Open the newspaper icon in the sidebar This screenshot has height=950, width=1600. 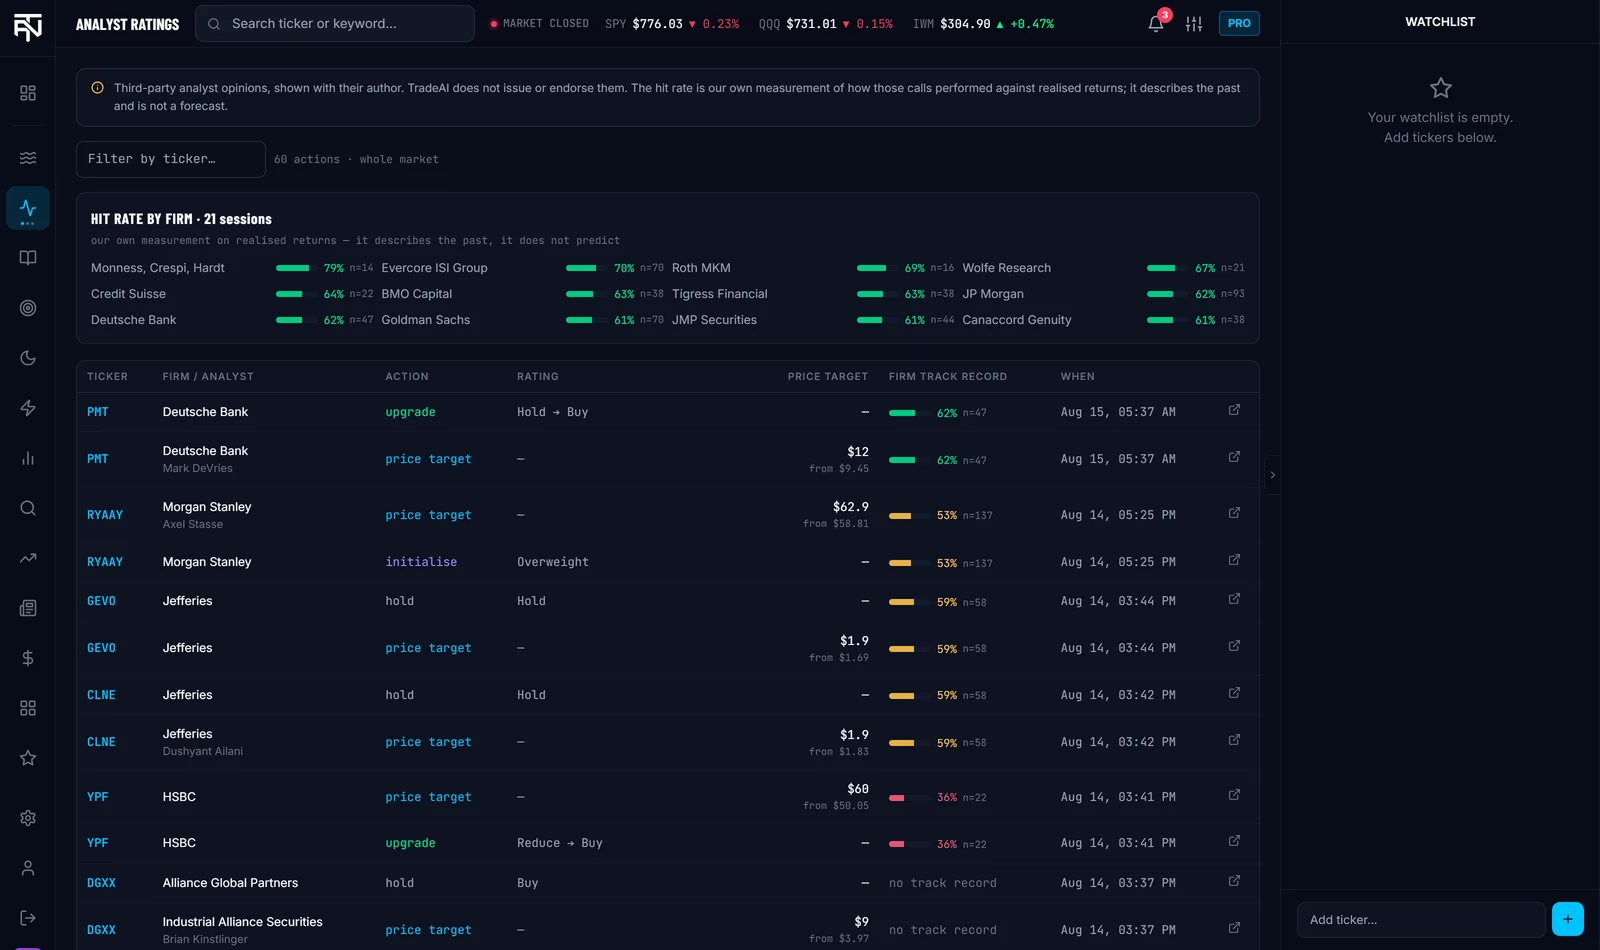click(x=28, y=608)
